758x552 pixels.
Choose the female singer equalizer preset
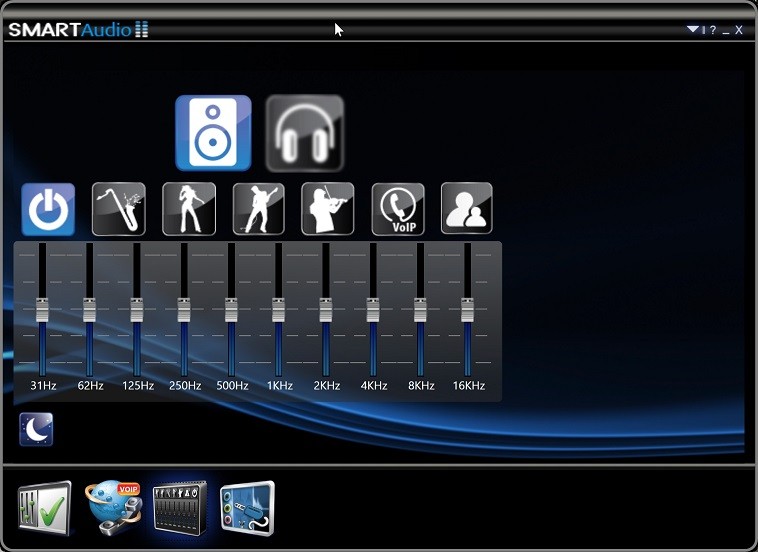[x=189, y=209]
